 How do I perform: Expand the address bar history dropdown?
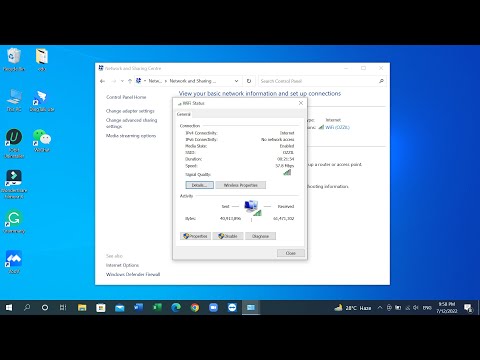[x=236, y=81]
